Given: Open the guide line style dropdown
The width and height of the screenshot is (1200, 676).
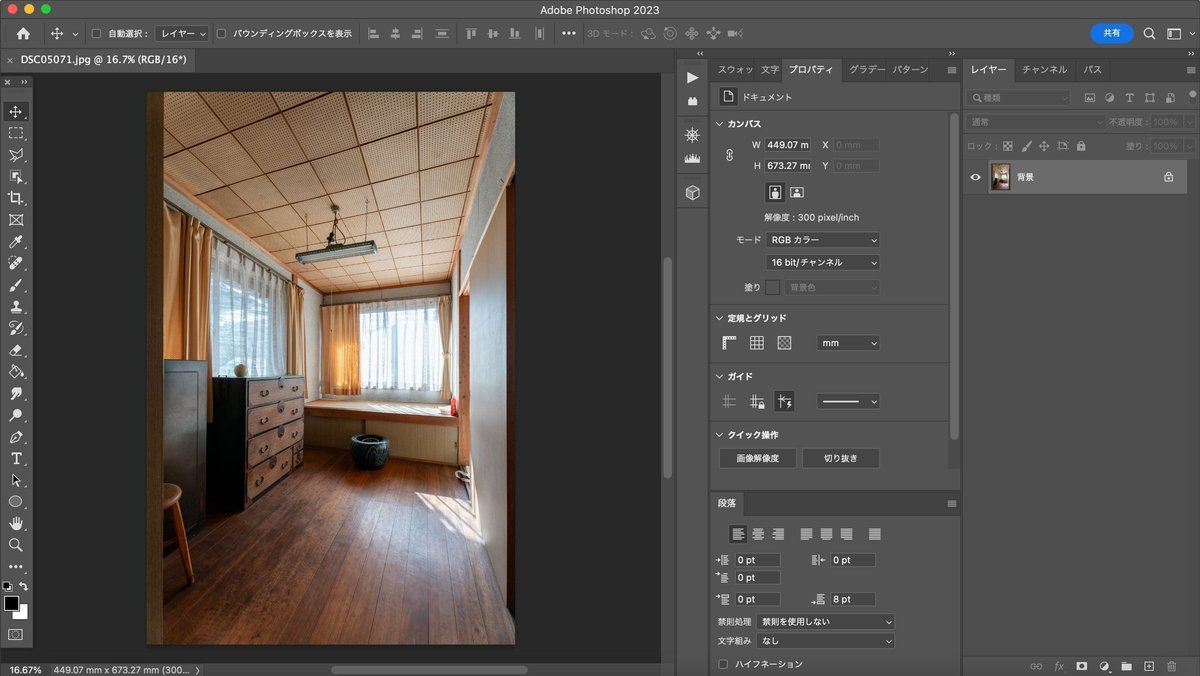Looking at the screenshot, I should (848, 401).
